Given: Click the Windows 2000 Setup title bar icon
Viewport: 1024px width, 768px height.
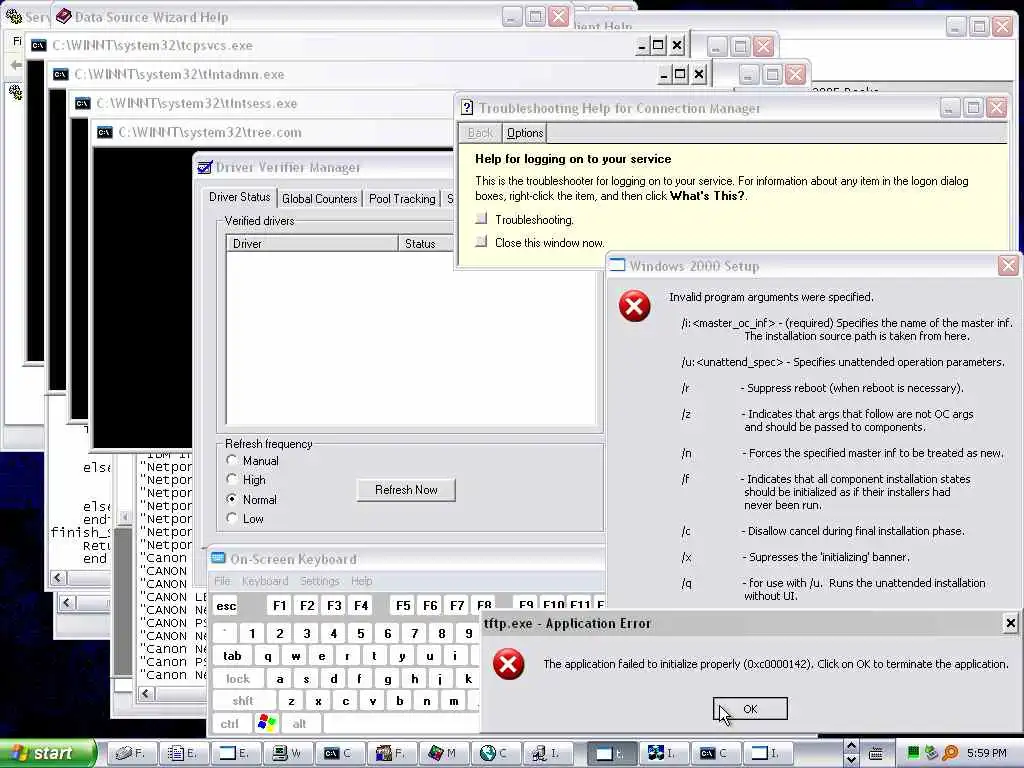Looking at the screenshot, I should (617, 265).
